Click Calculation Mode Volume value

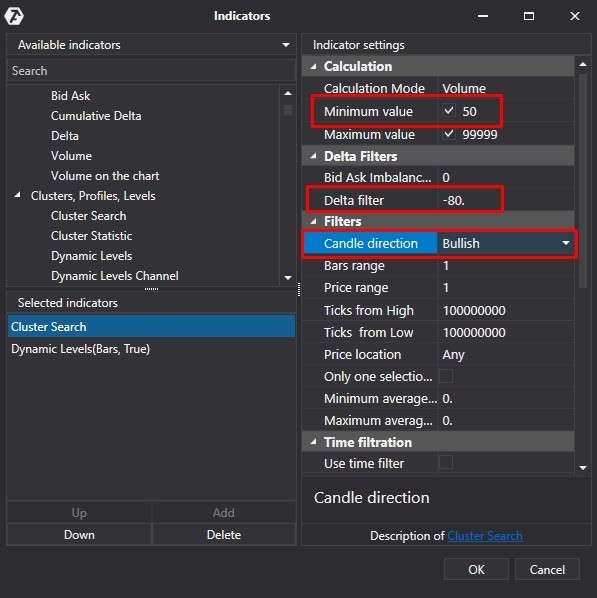(506, 88)
